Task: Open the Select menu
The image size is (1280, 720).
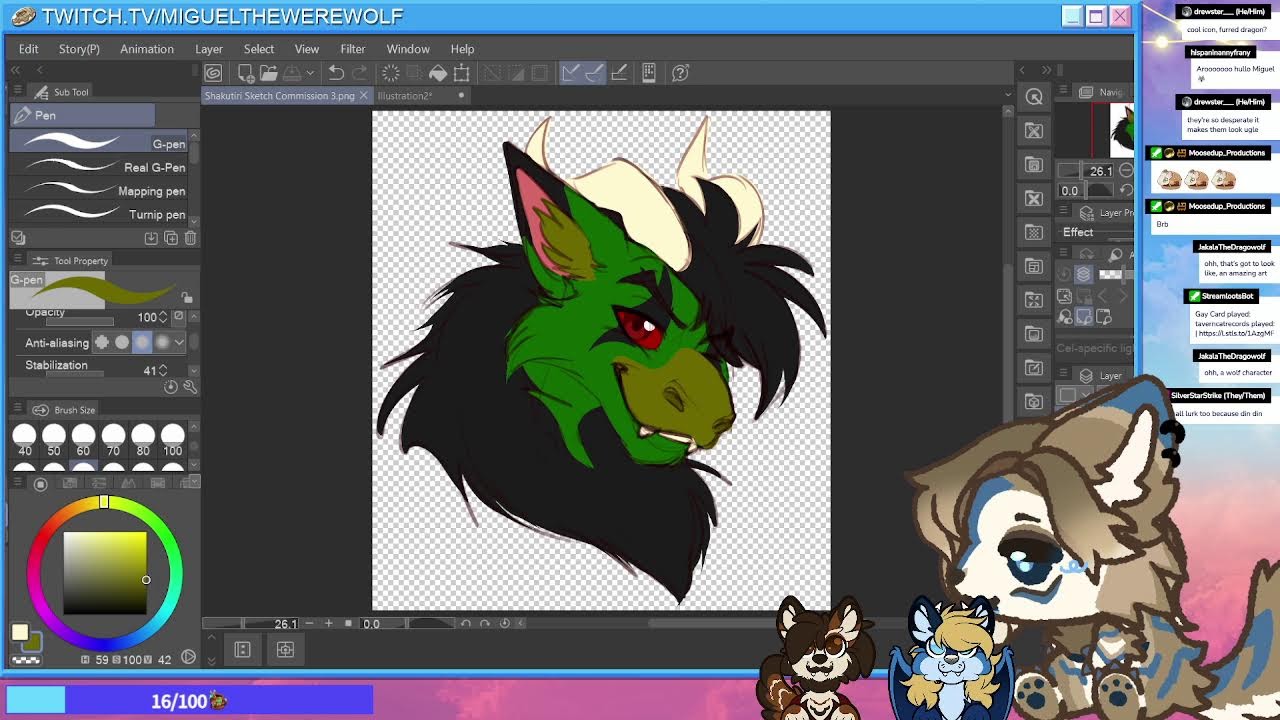Action: coord(259,49)
